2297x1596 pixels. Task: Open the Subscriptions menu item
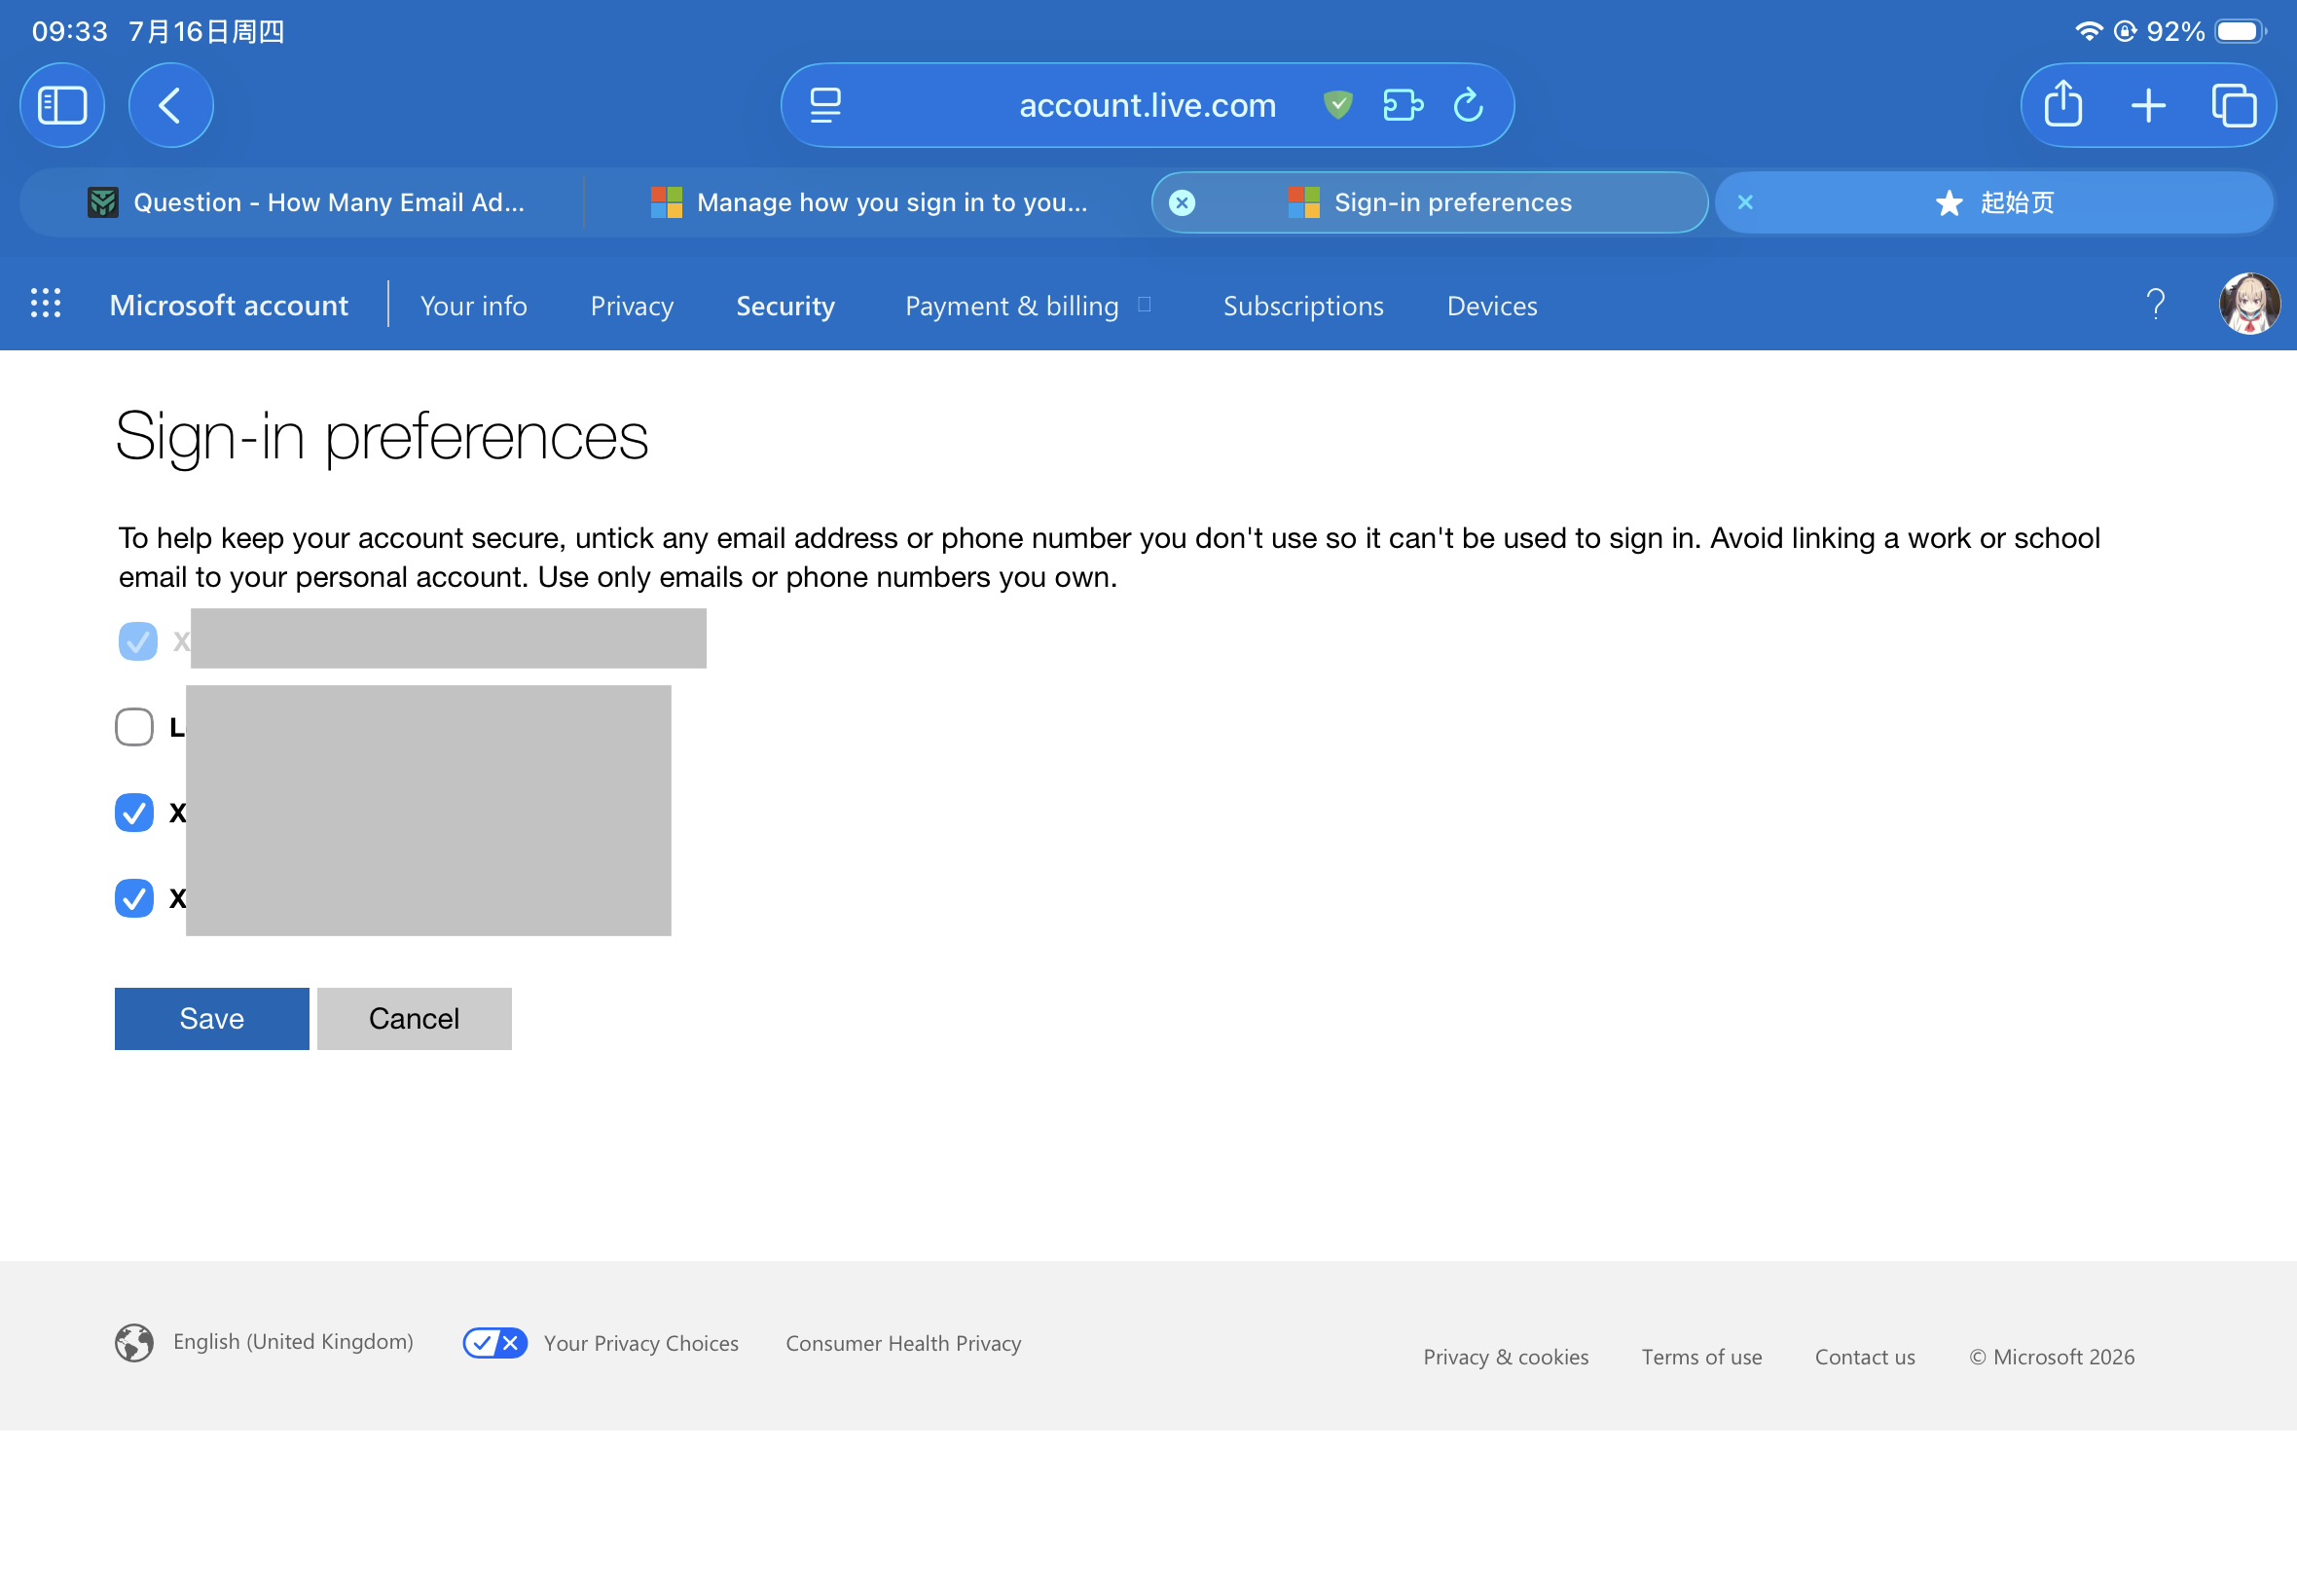pyautogui.click(x=1303, y=305)
